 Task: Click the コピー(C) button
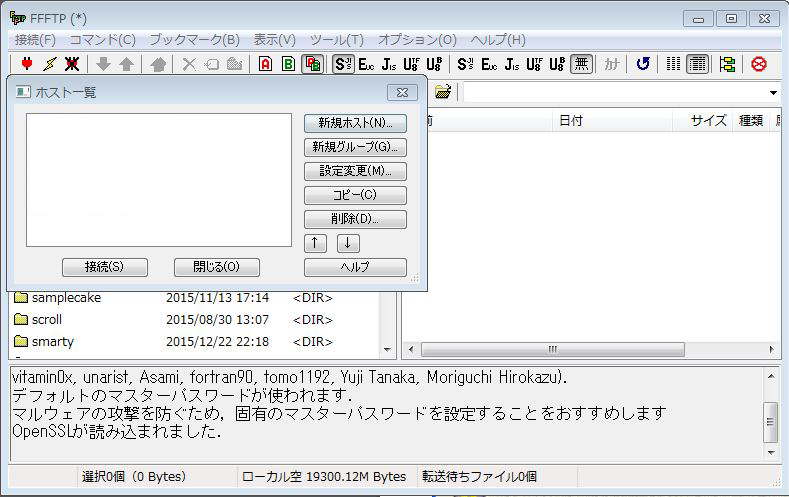coord(355,195)
